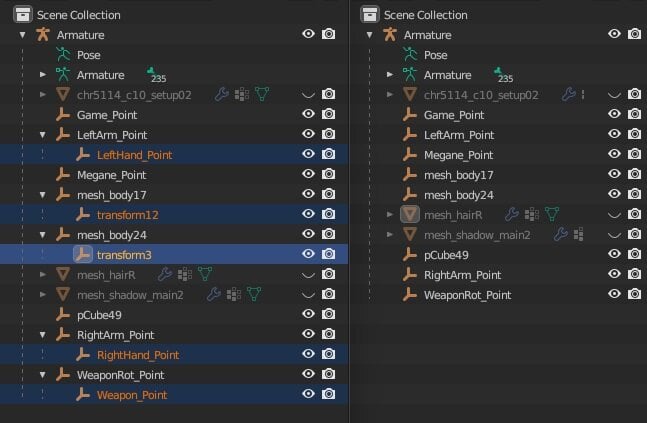Screen dimensions: 647x423
Task: Hide transform12 using its eye icon
Action: (x=308, y=213)
